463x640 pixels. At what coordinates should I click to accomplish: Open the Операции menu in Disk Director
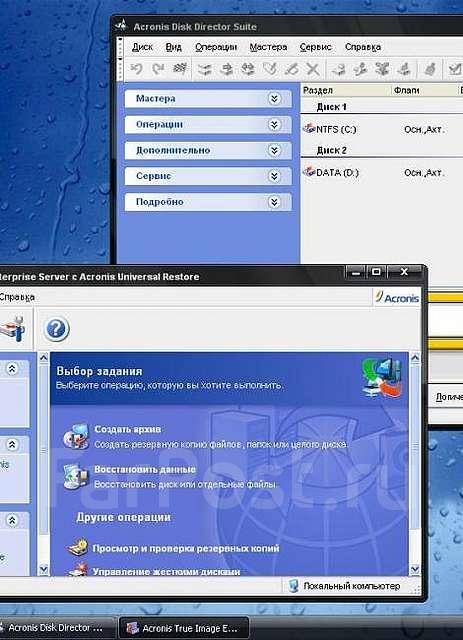[x=216, y=47]
